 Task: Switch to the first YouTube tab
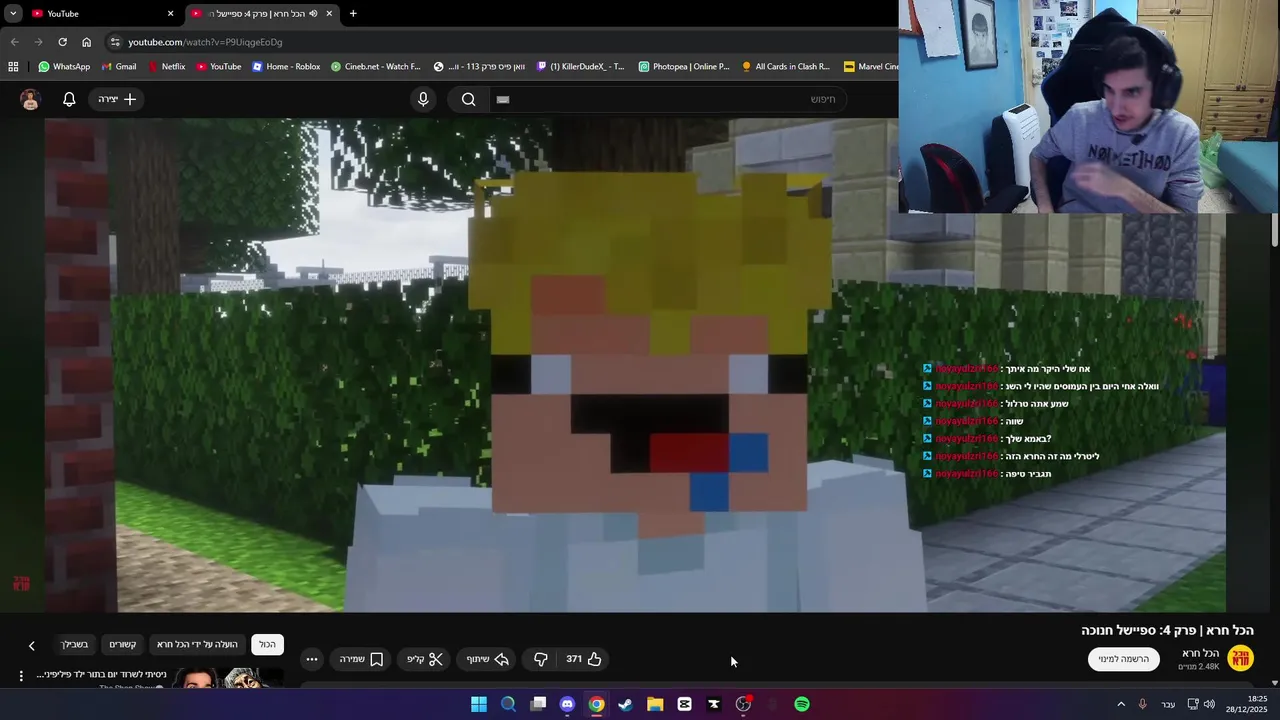point(100,13)
